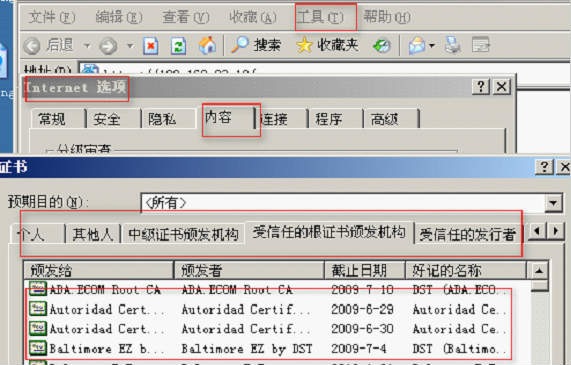The height and width of the screenshot is (365, 571).
Task: Click the Stop page loading icon
Action: 150,46
